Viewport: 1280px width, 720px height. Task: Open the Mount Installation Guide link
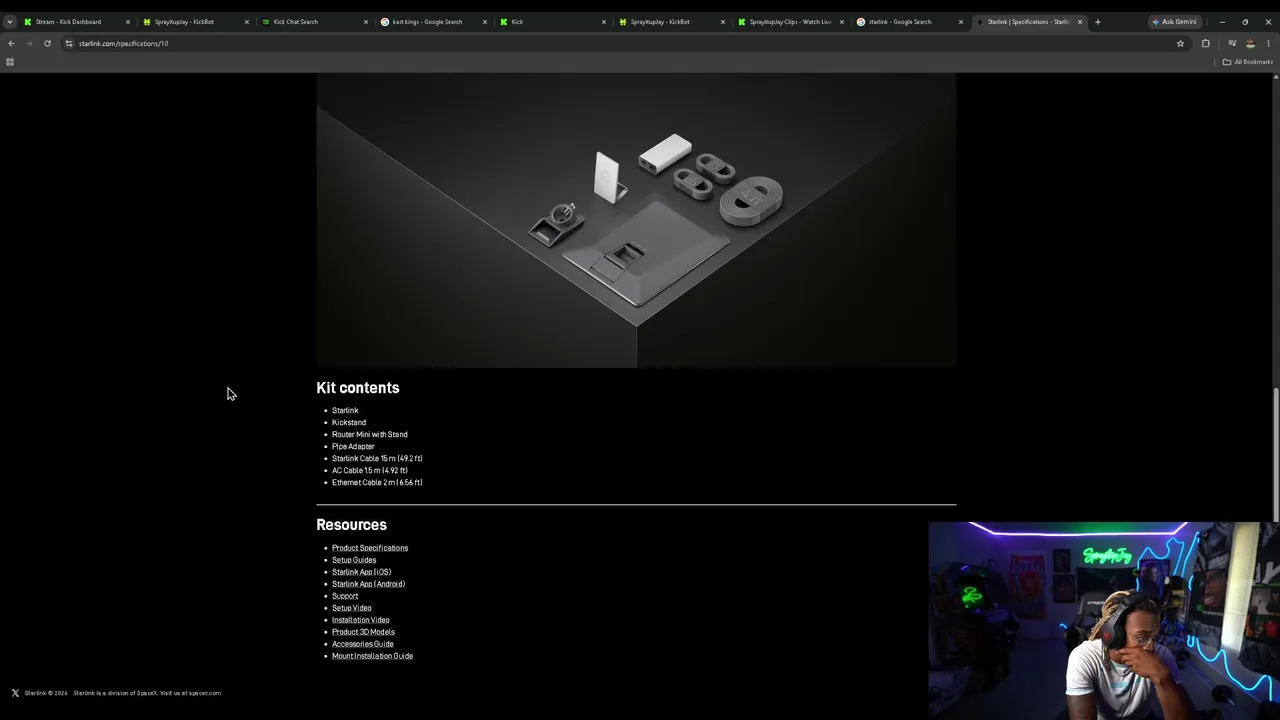pos(372,656)
